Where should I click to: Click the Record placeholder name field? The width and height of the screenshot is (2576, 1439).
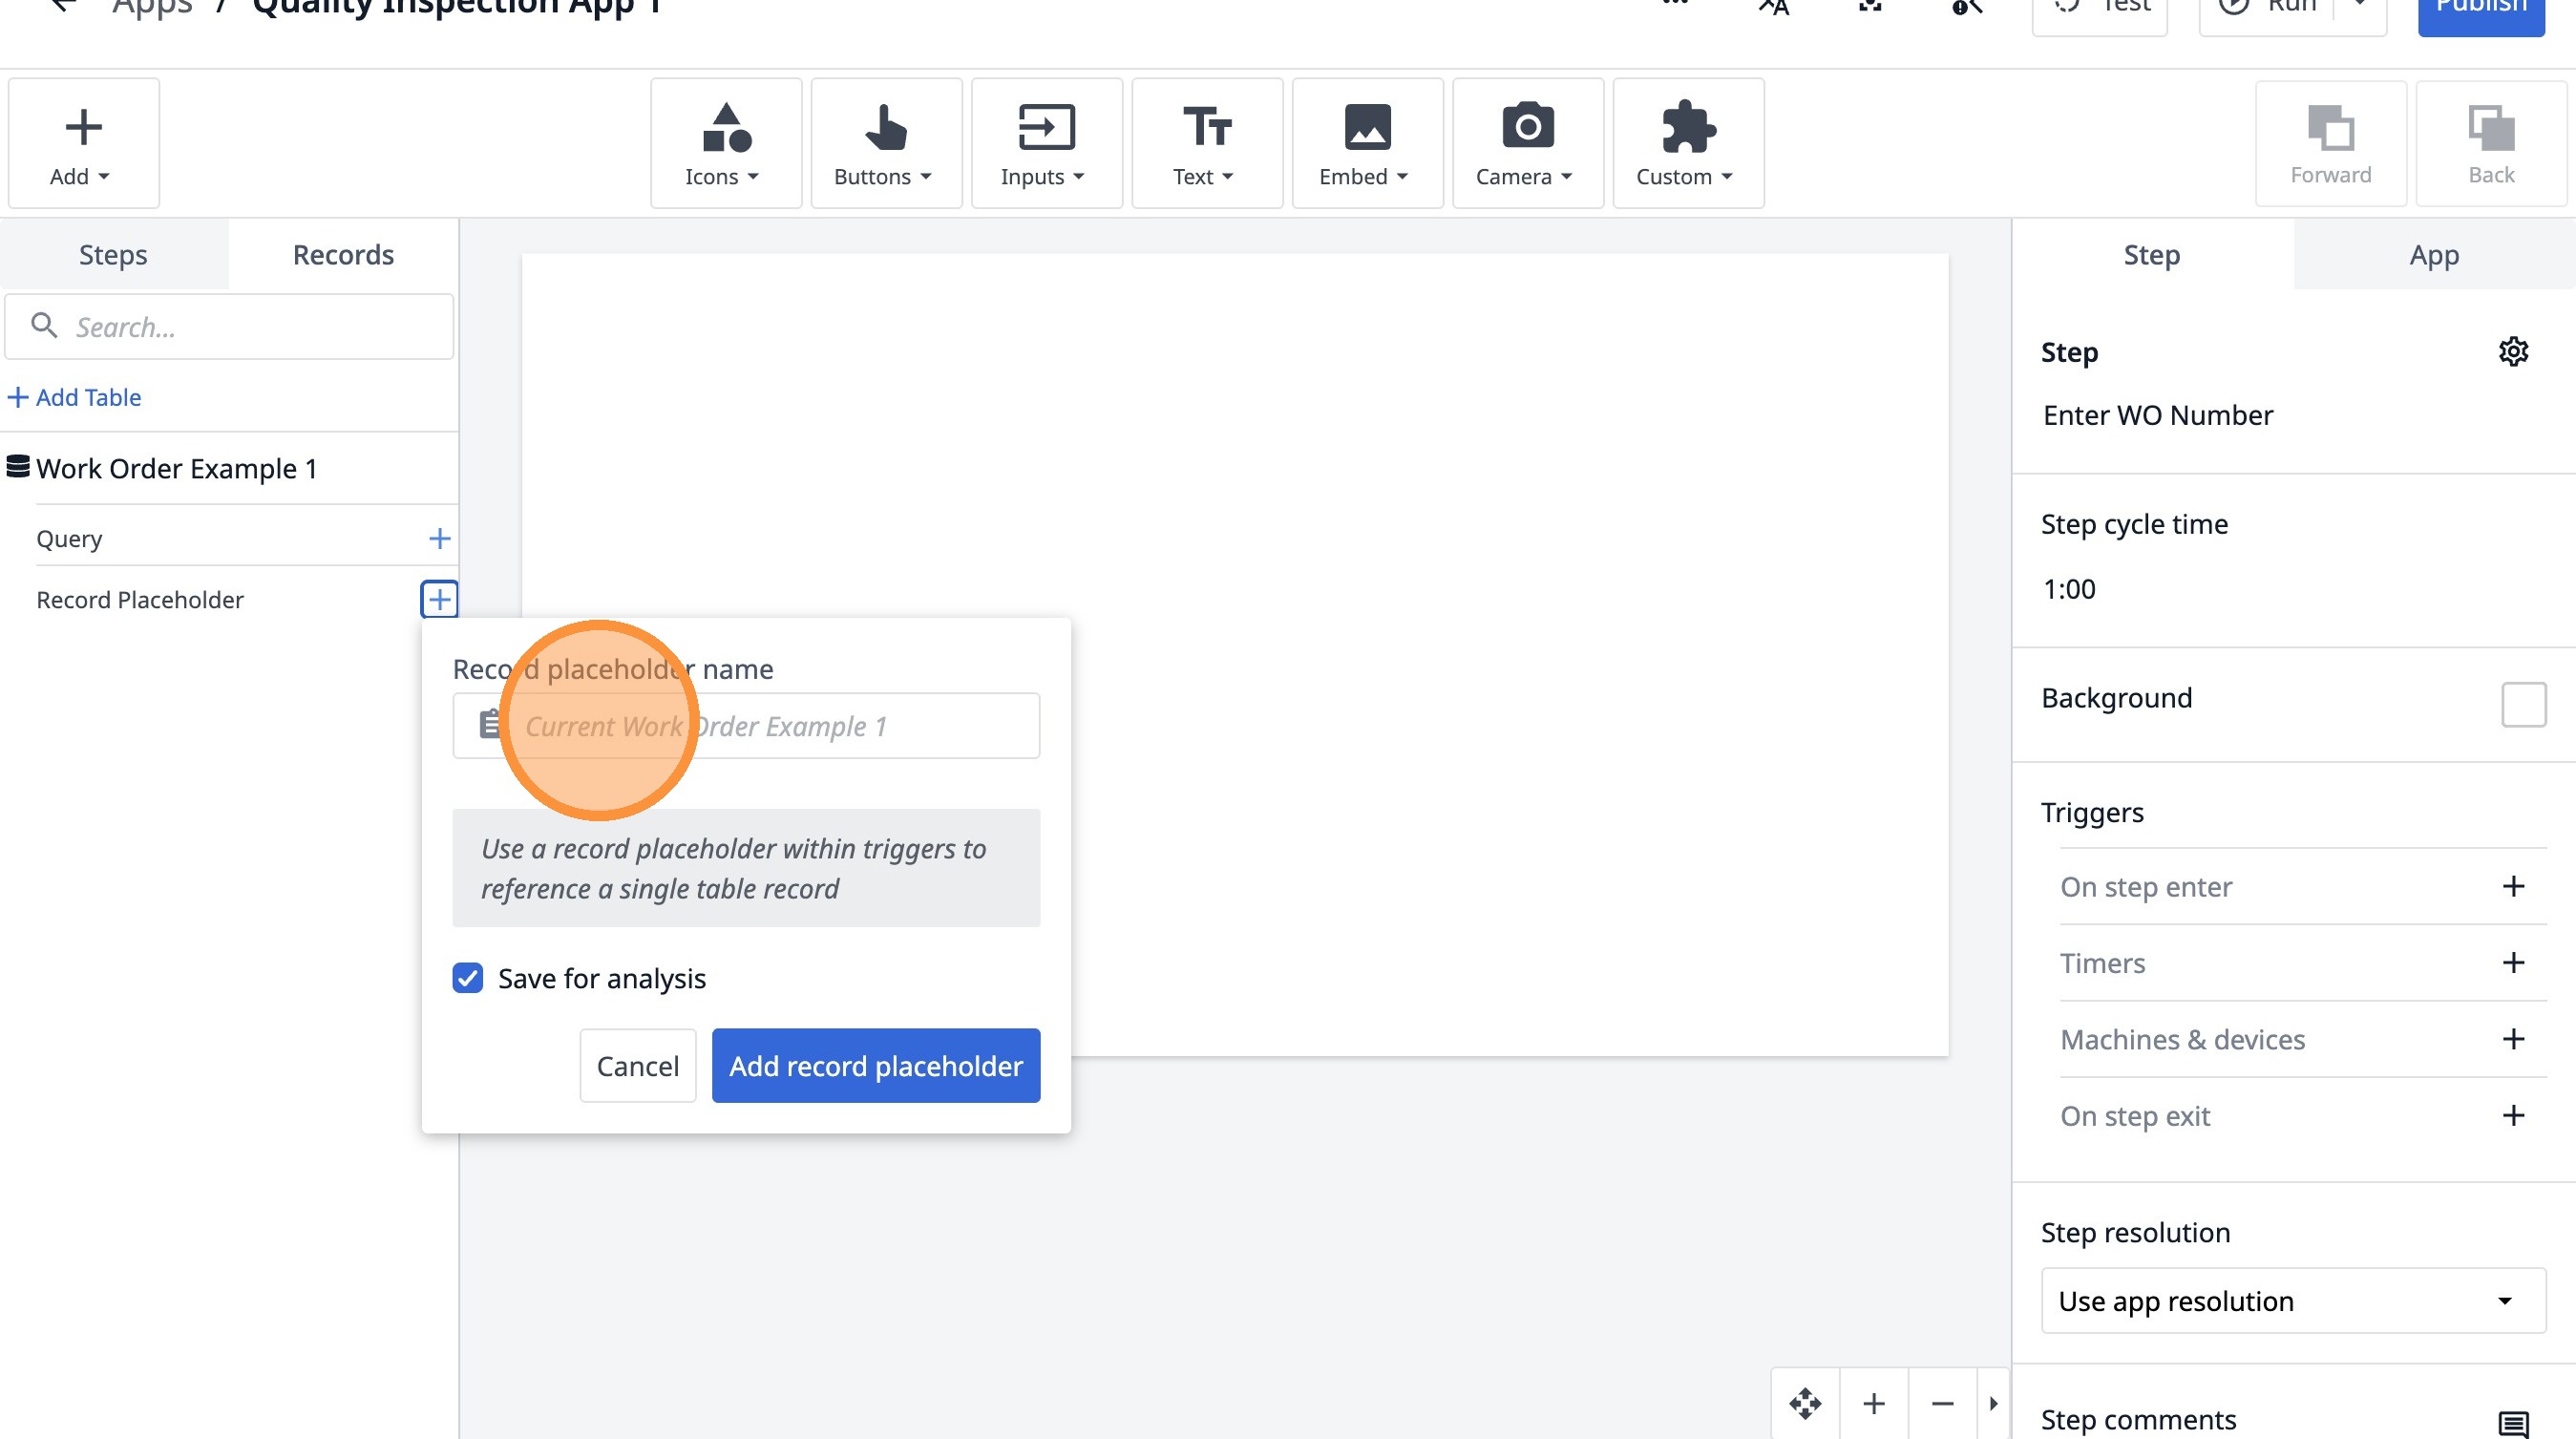pos(770,726)
